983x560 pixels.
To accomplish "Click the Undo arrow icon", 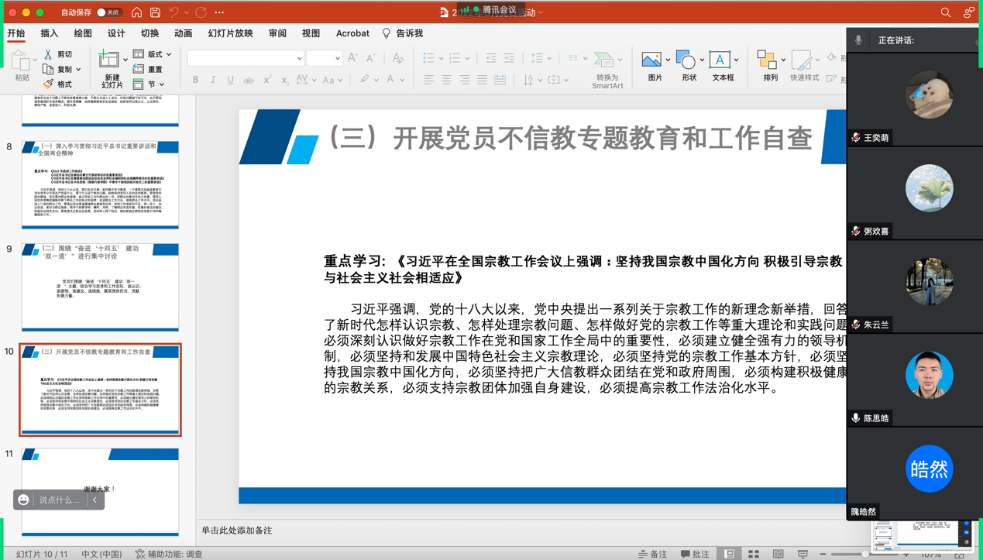I will (174, 12).
